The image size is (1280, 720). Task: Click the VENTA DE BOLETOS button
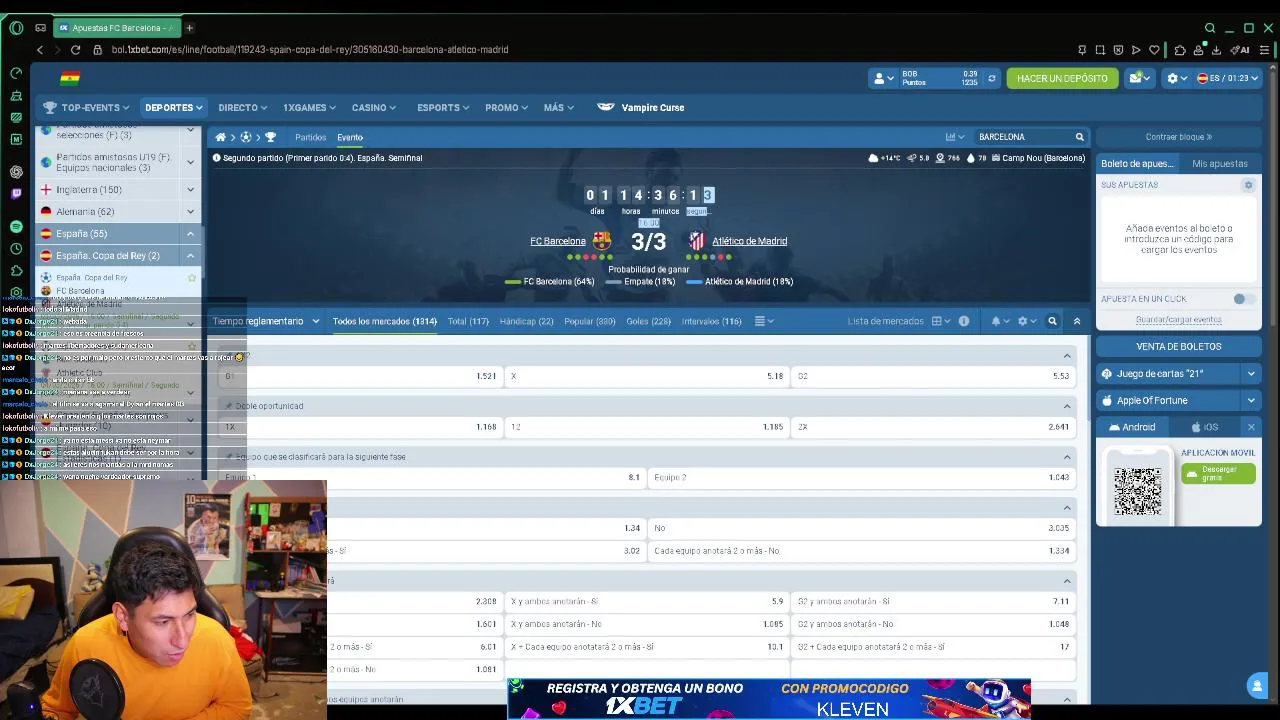[x=1179, y=346]
